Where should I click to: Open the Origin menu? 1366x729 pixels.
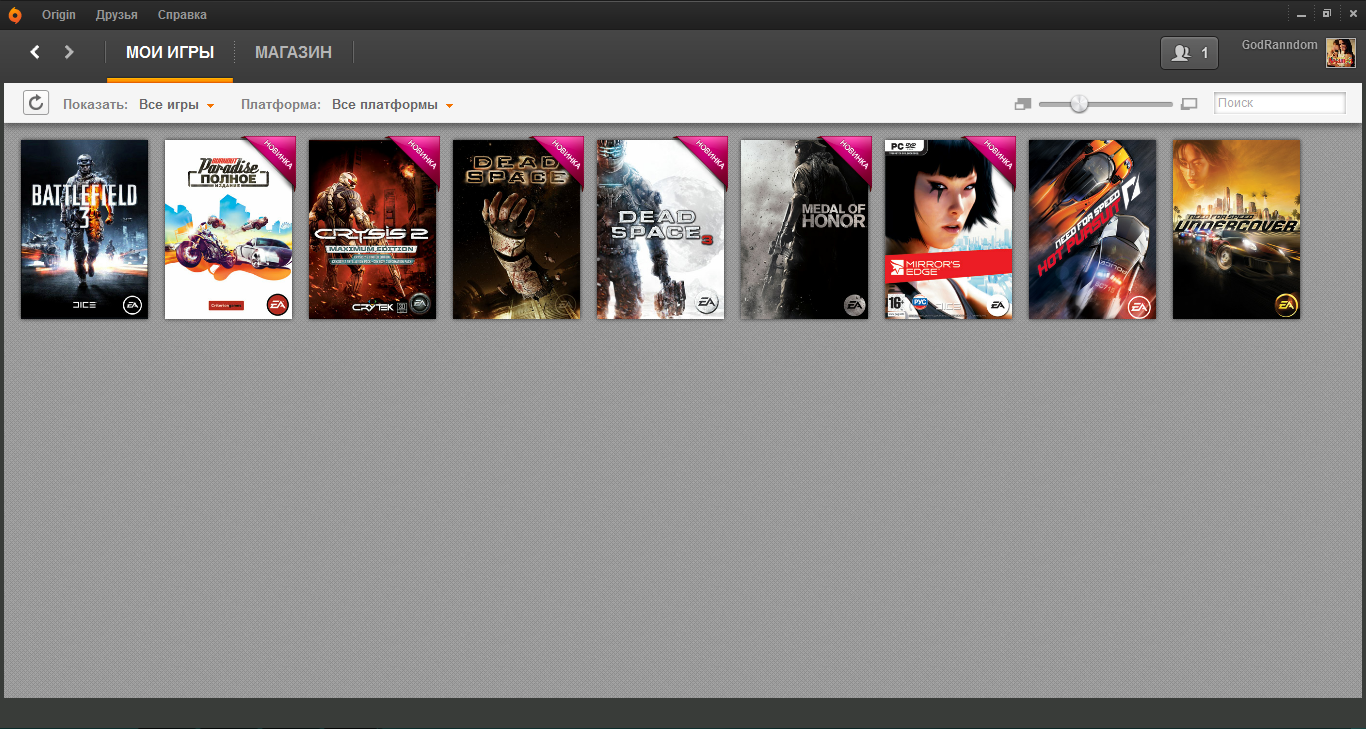[59, 15]
